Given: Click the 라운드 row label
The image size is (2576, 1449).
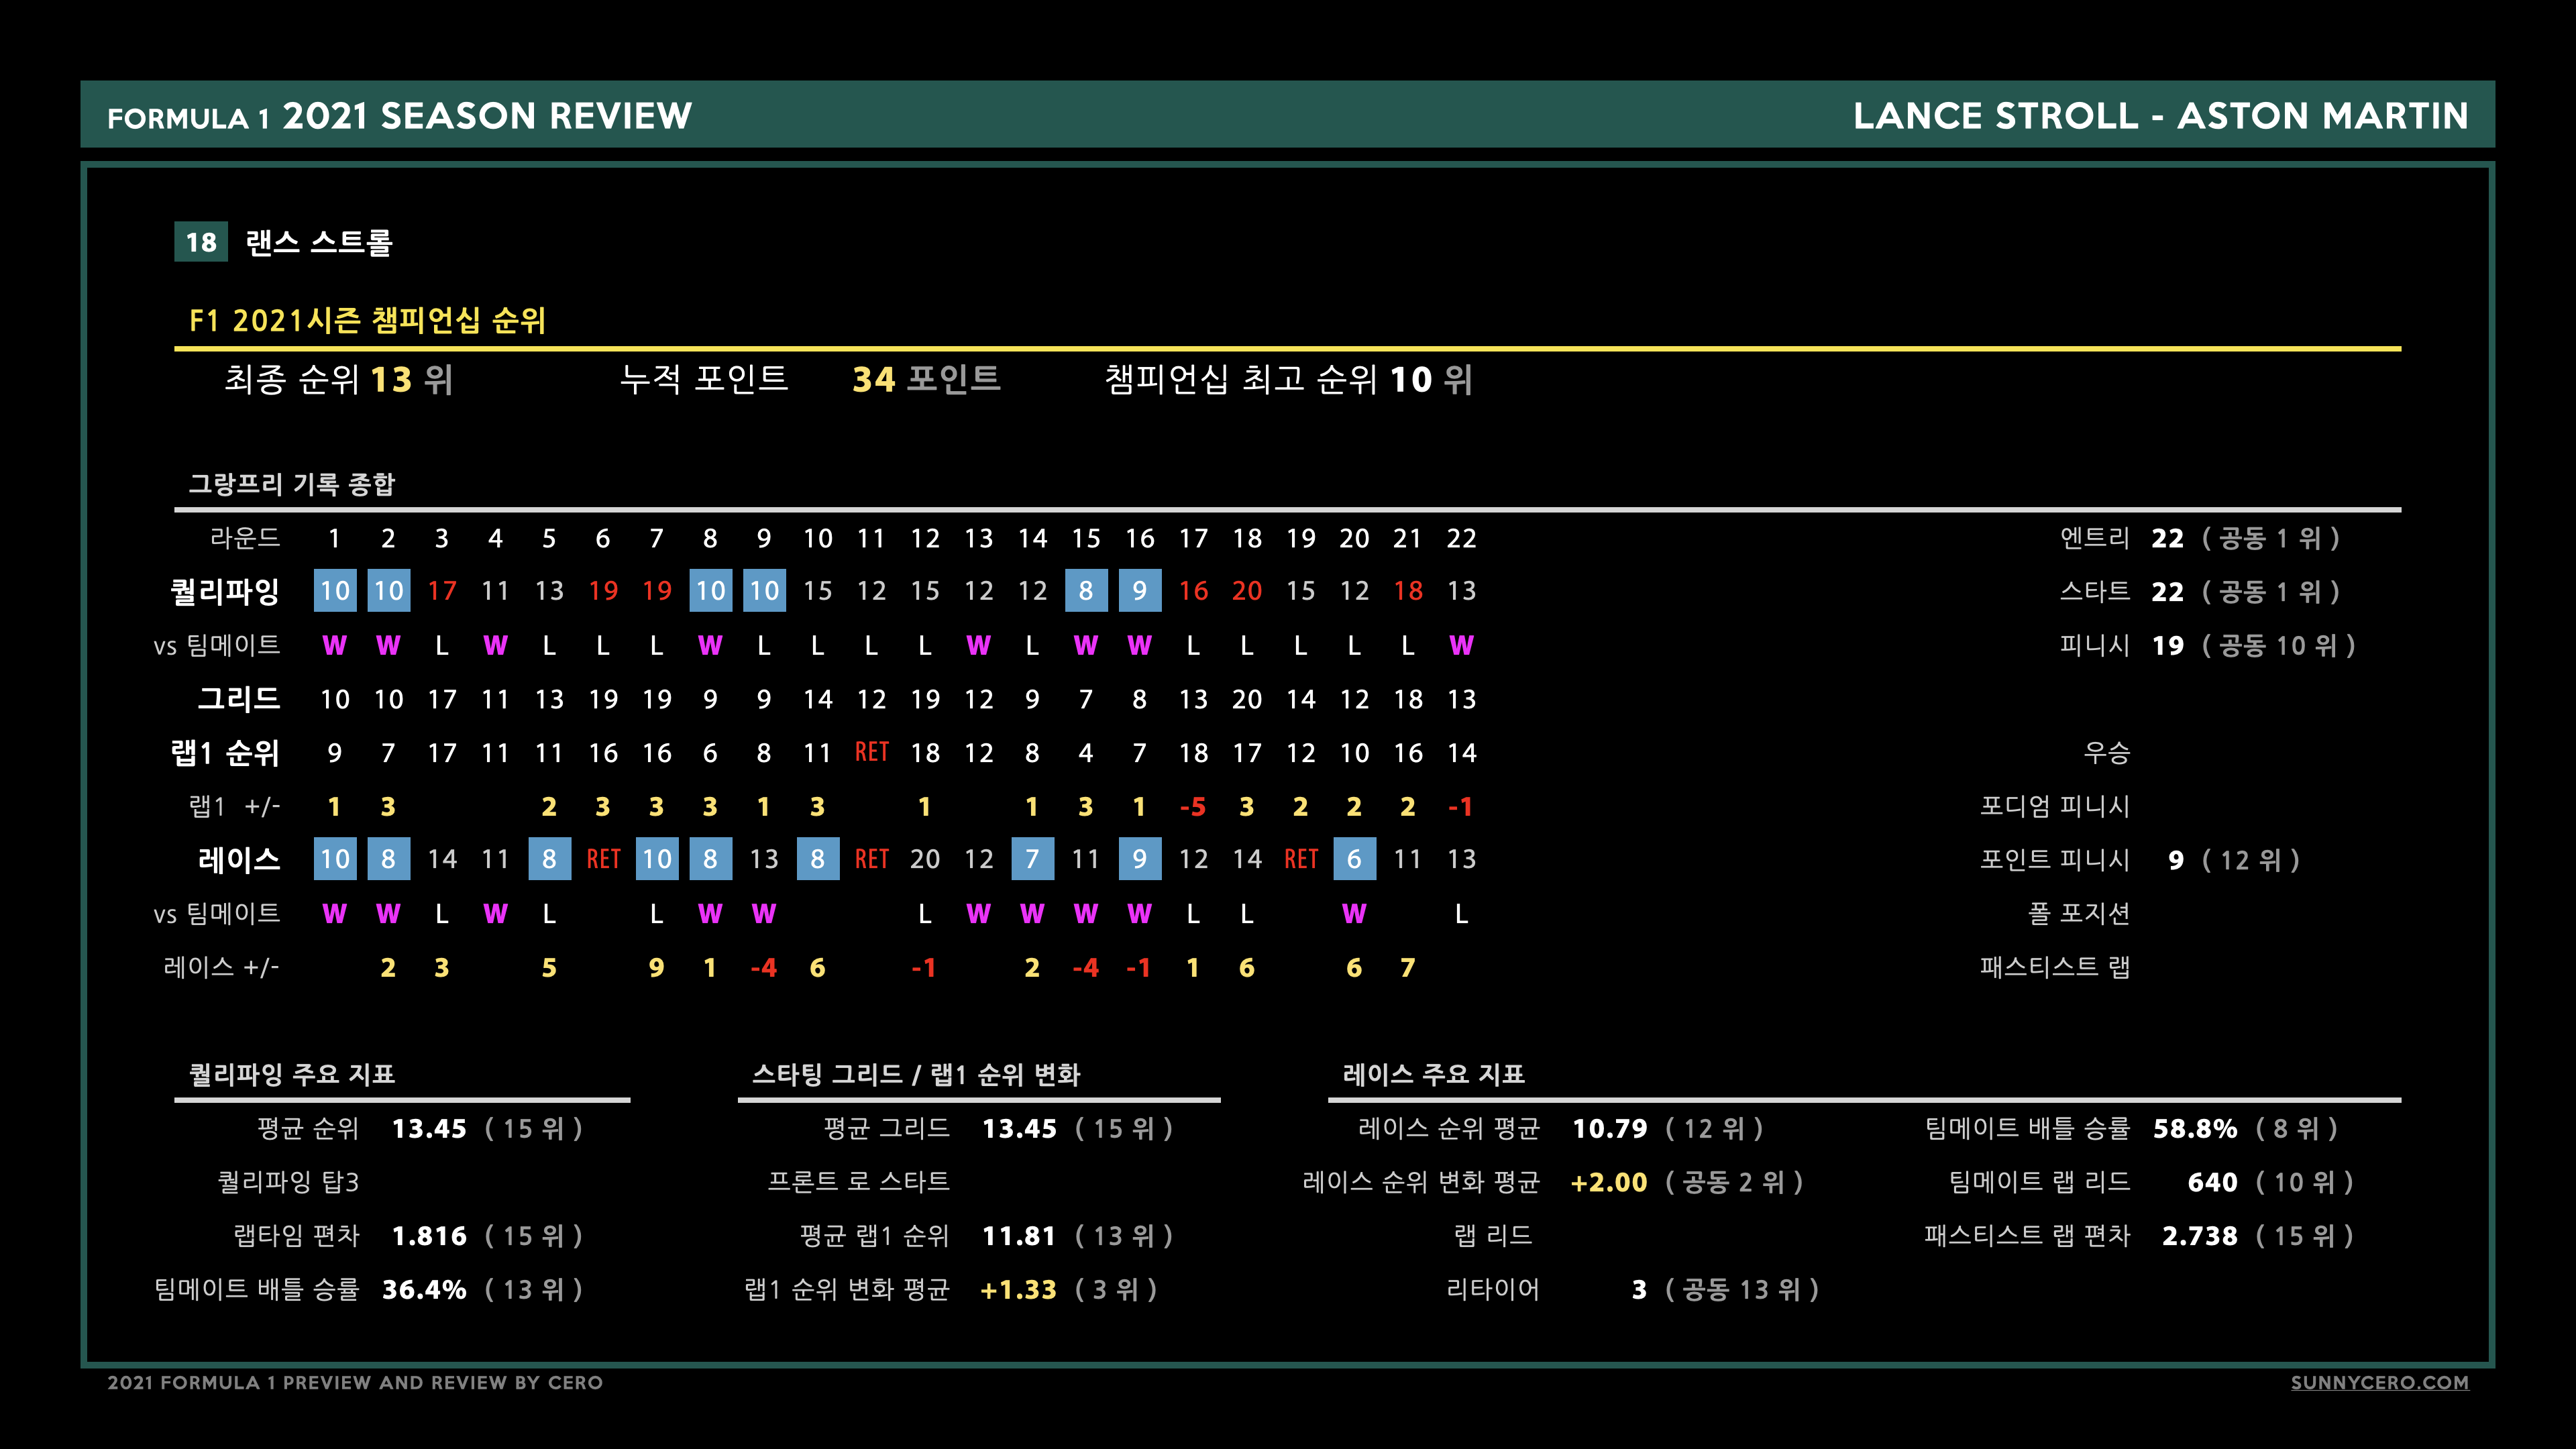Looking at the screenshot, I should click(245, 538).
